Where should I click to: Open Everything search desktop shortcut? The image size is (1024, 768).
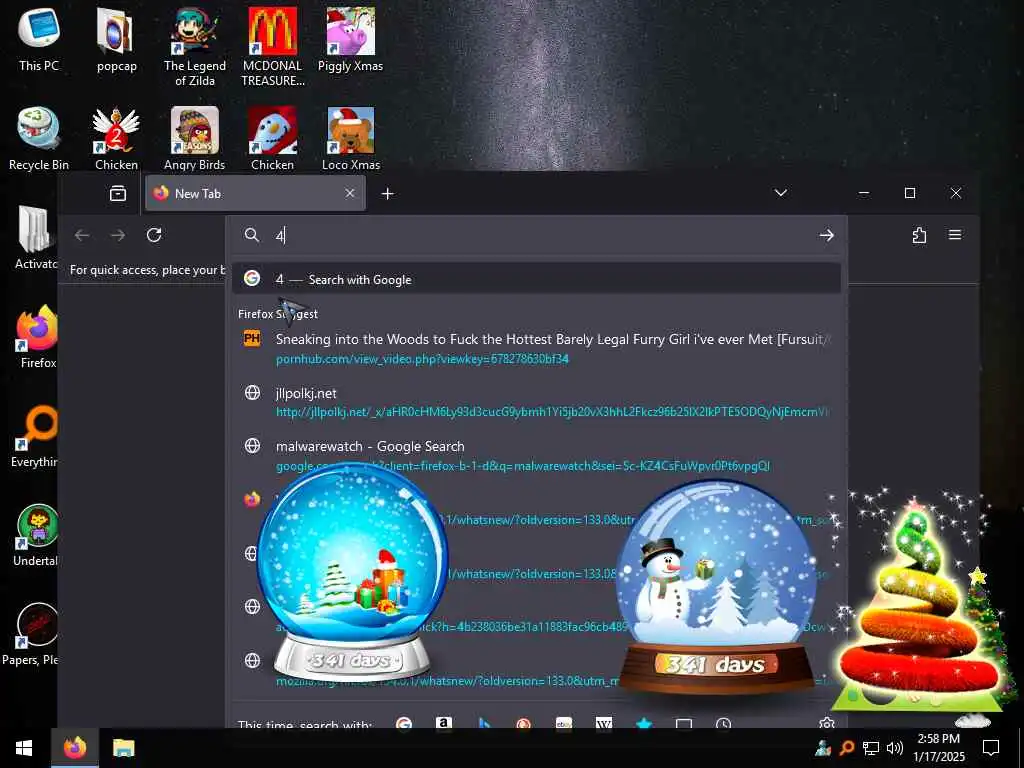pos(36,436)
